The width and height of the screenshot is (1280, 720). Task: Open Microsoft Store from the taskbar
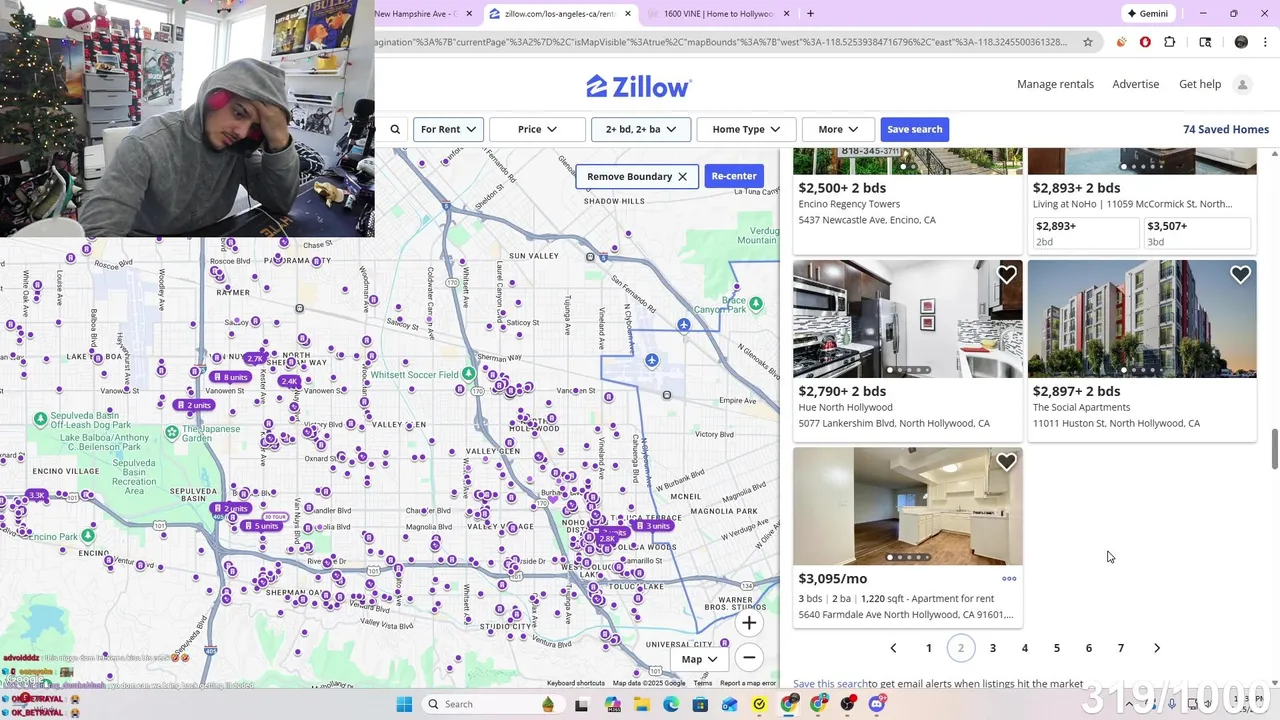tap(700, 704)
